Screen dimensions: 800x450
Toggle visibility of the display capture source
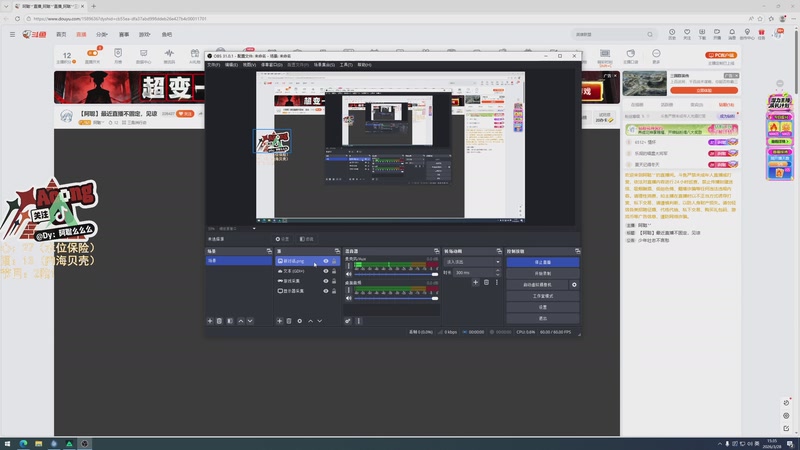326,291
